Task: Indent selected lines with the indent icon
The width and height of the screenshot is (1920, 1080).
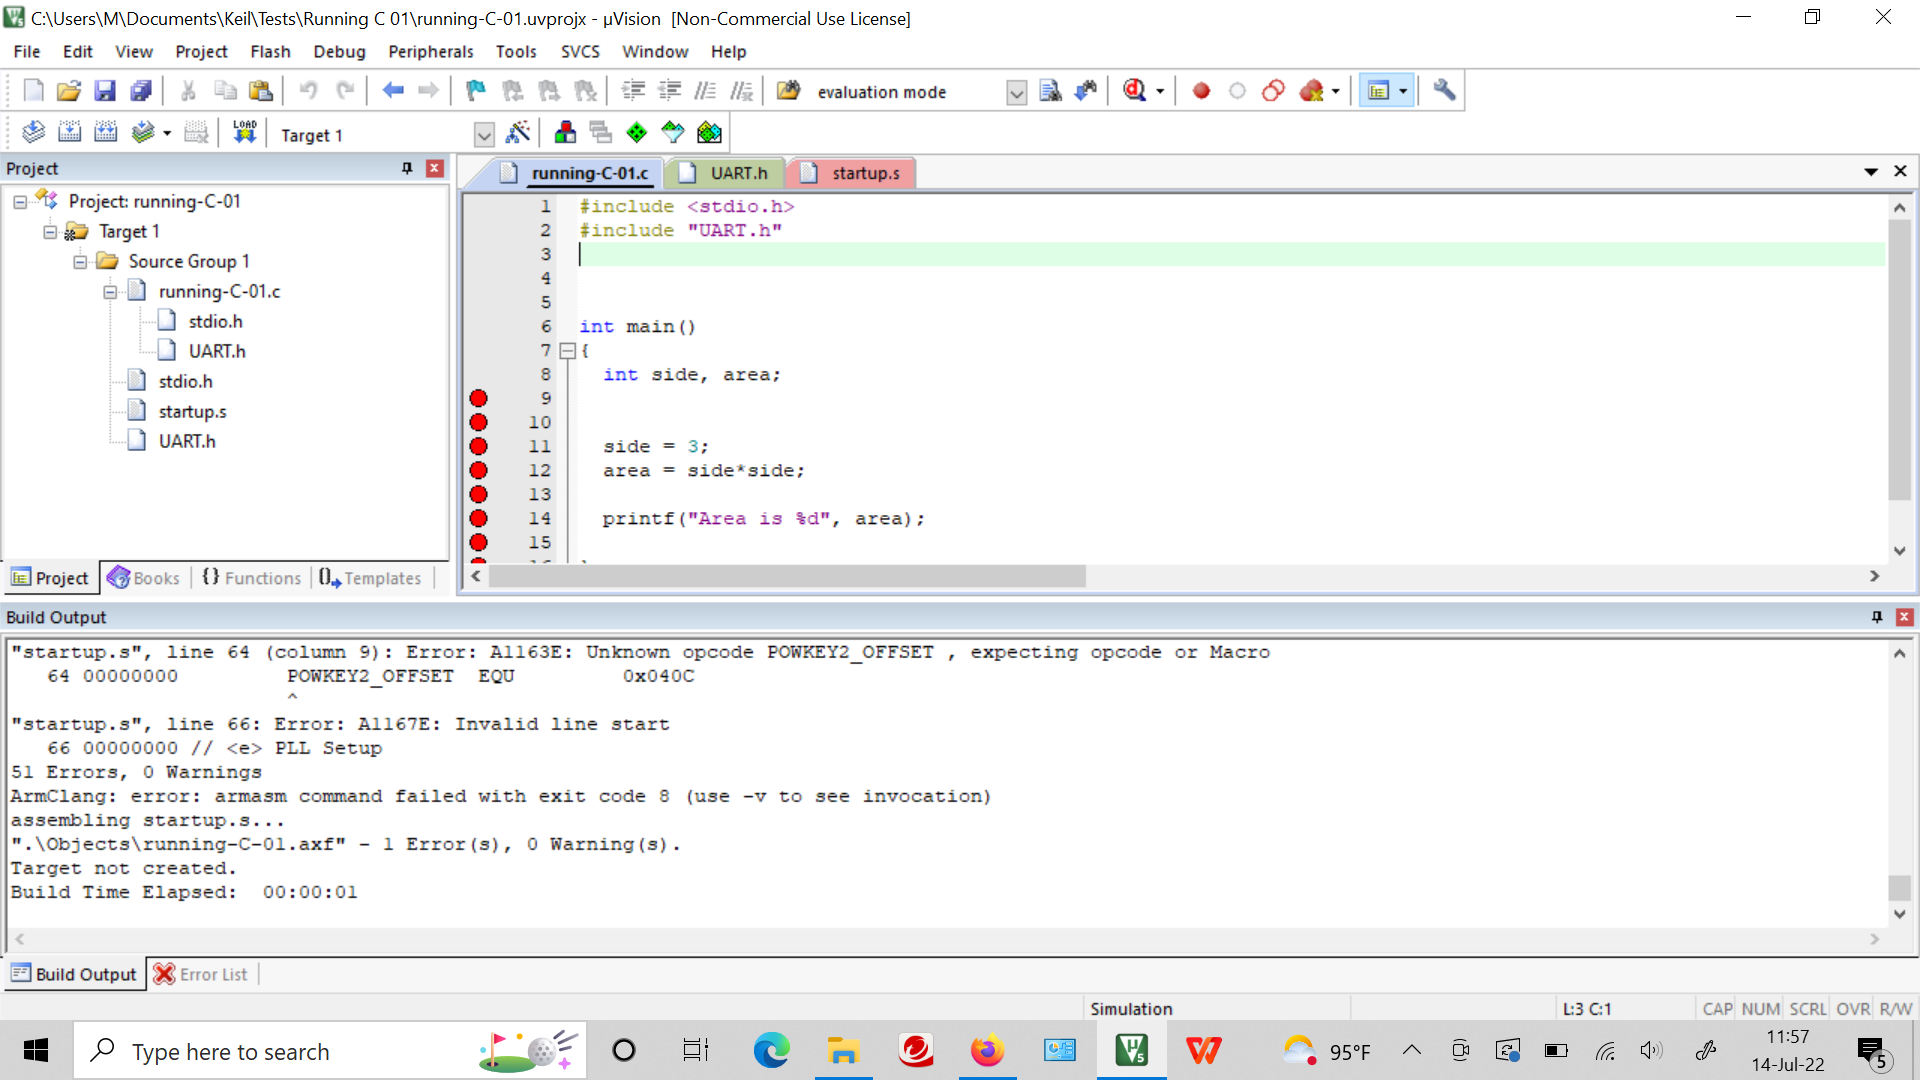Action: pos(633,91)
